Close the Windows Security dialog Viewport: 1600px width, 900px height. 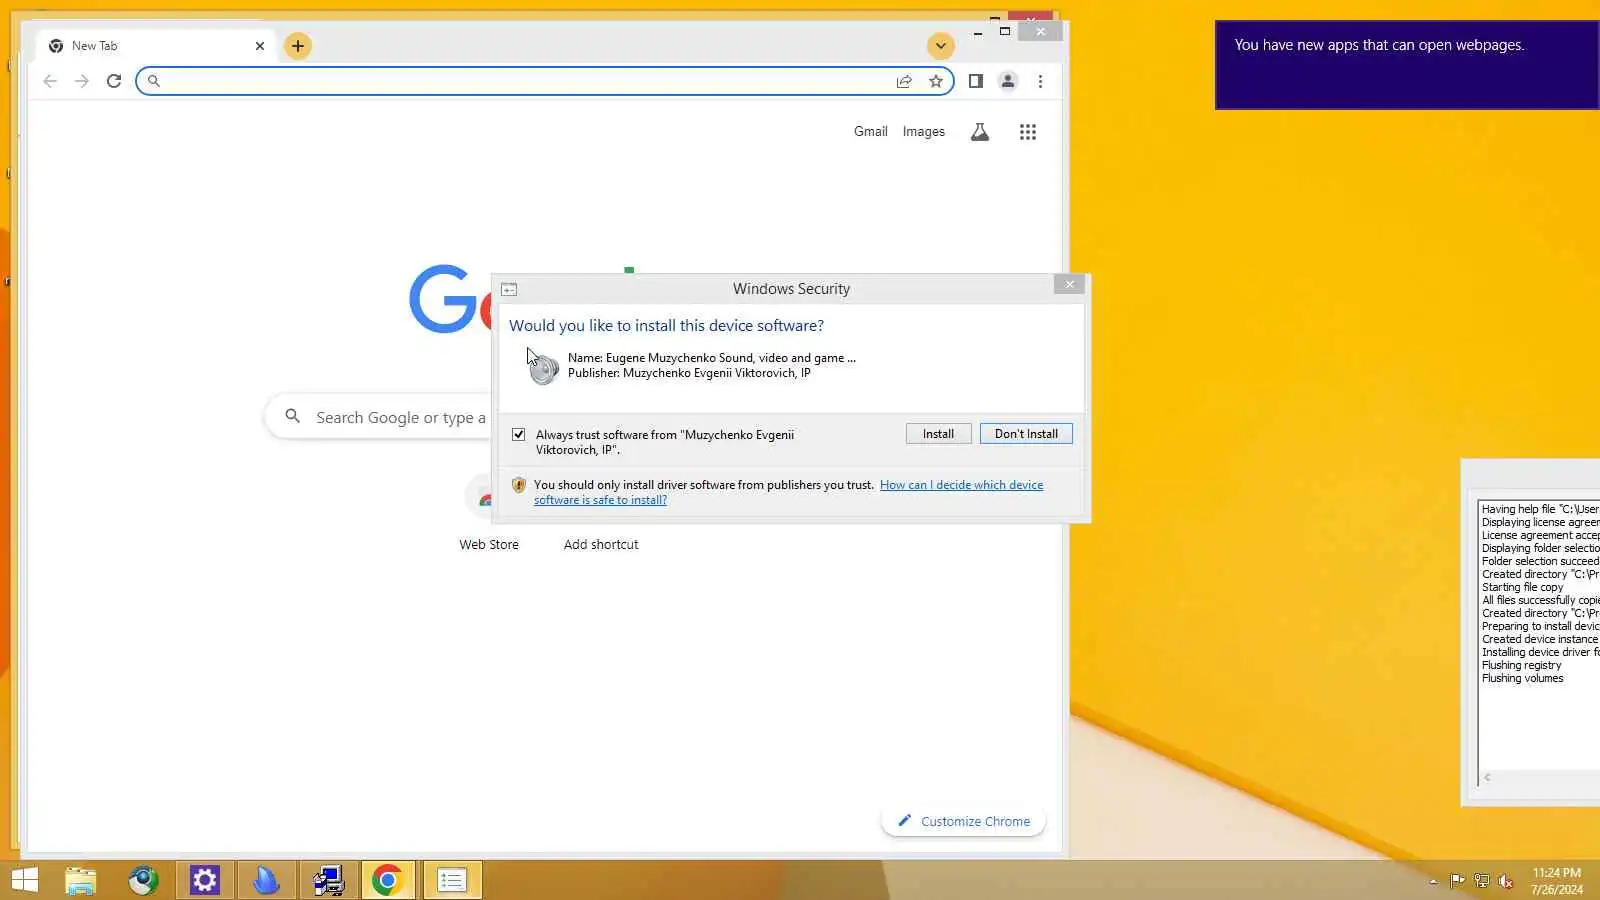pyautogui.click(x=1069, y=285)
